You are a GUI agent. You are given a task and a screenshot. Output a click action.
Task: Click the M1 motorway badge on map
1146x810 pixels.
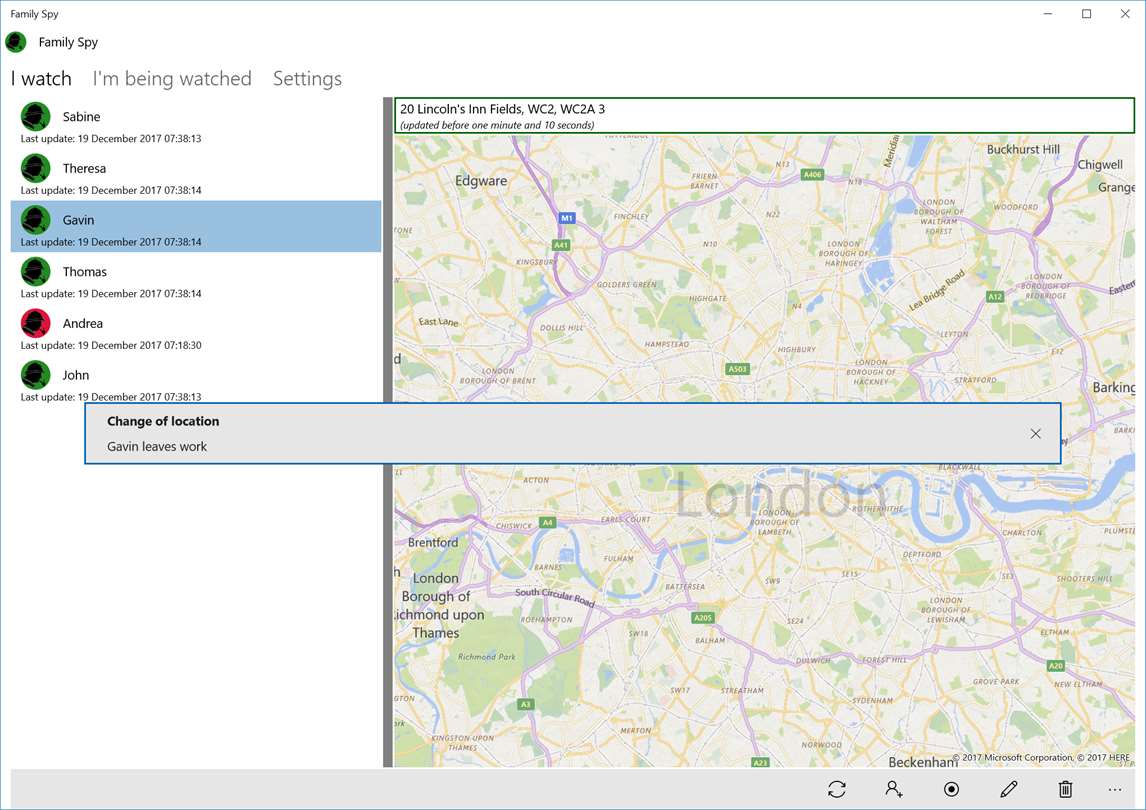(567, 218)
